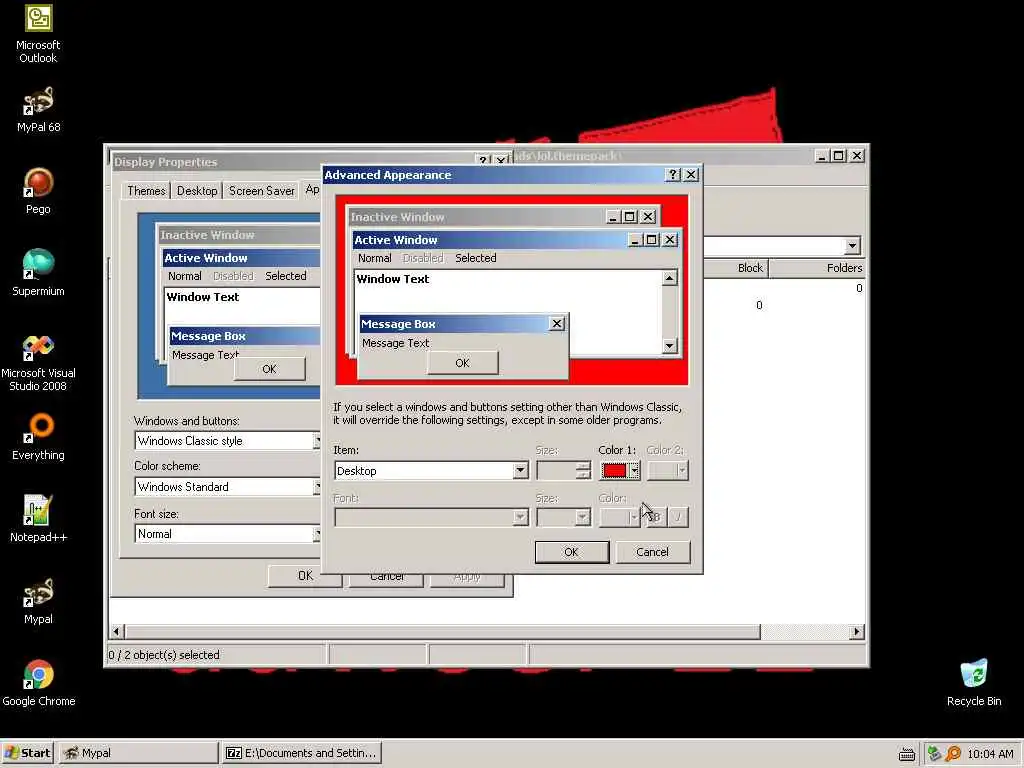Click the Block column header in 7-Zip window
Image resolution: width=1024 pixels, height=768 pixels.
click(737, 268)
